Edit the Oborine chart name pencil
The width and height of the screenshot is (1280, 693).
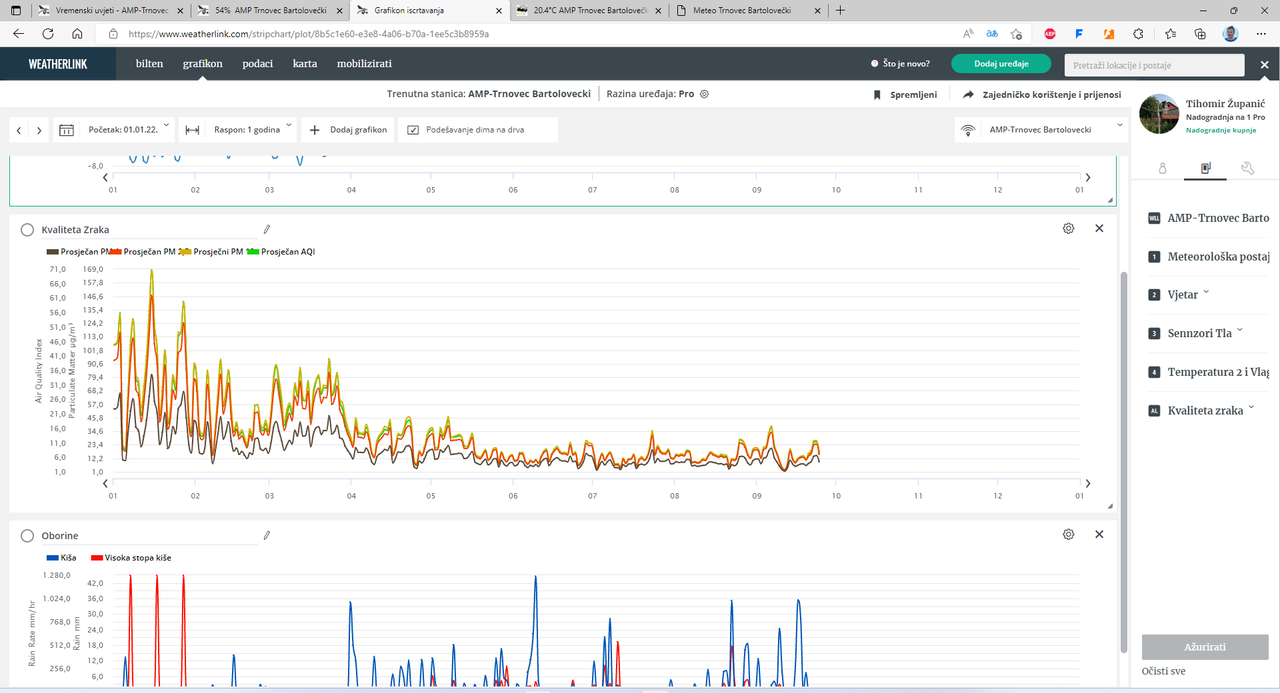tap(267, 535)
